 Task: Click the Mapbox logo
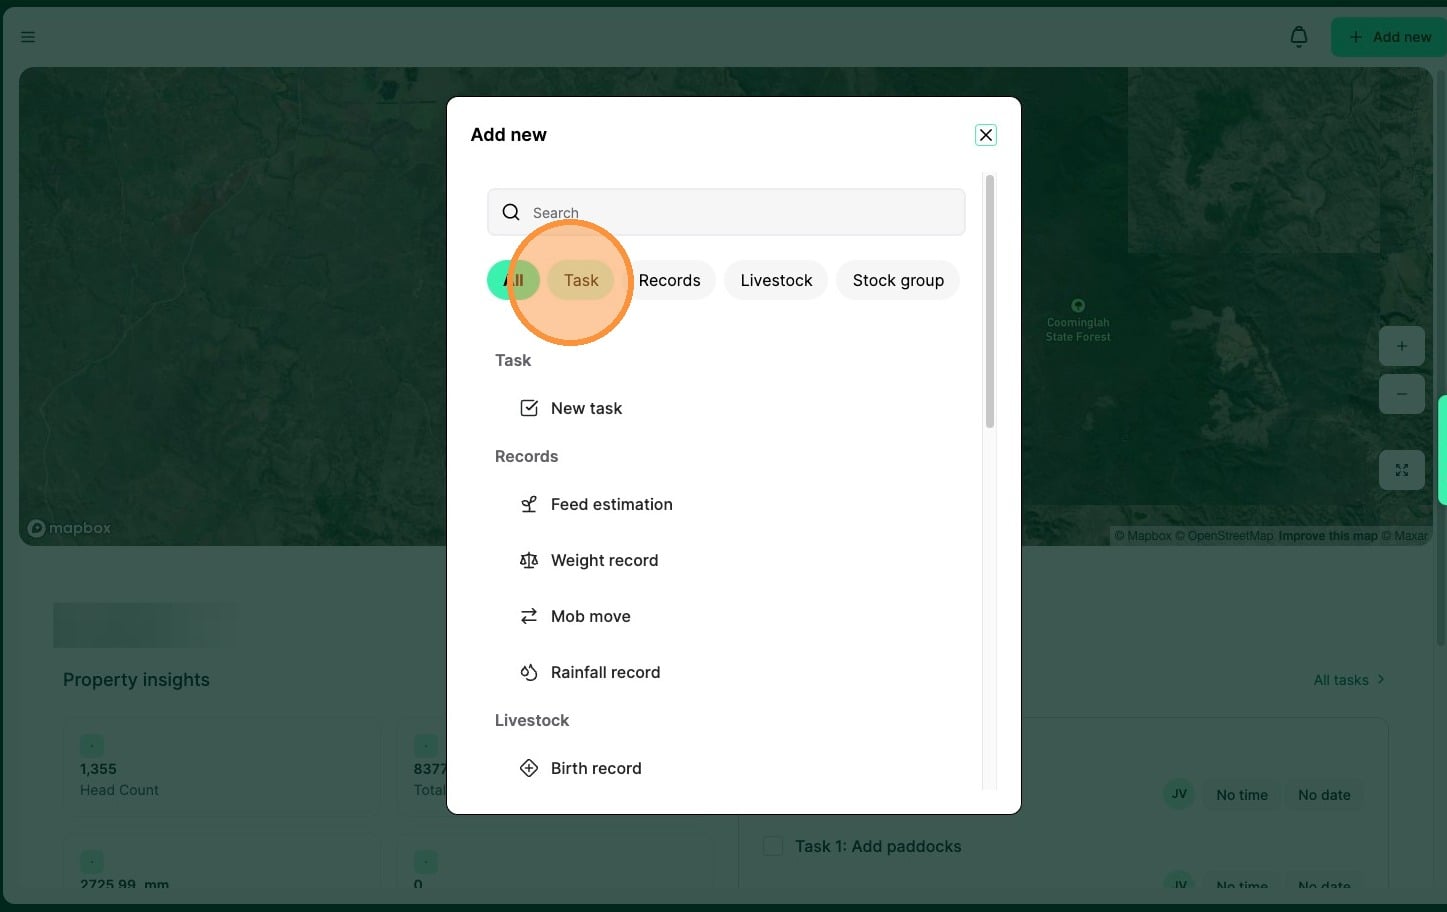(69, 528)
